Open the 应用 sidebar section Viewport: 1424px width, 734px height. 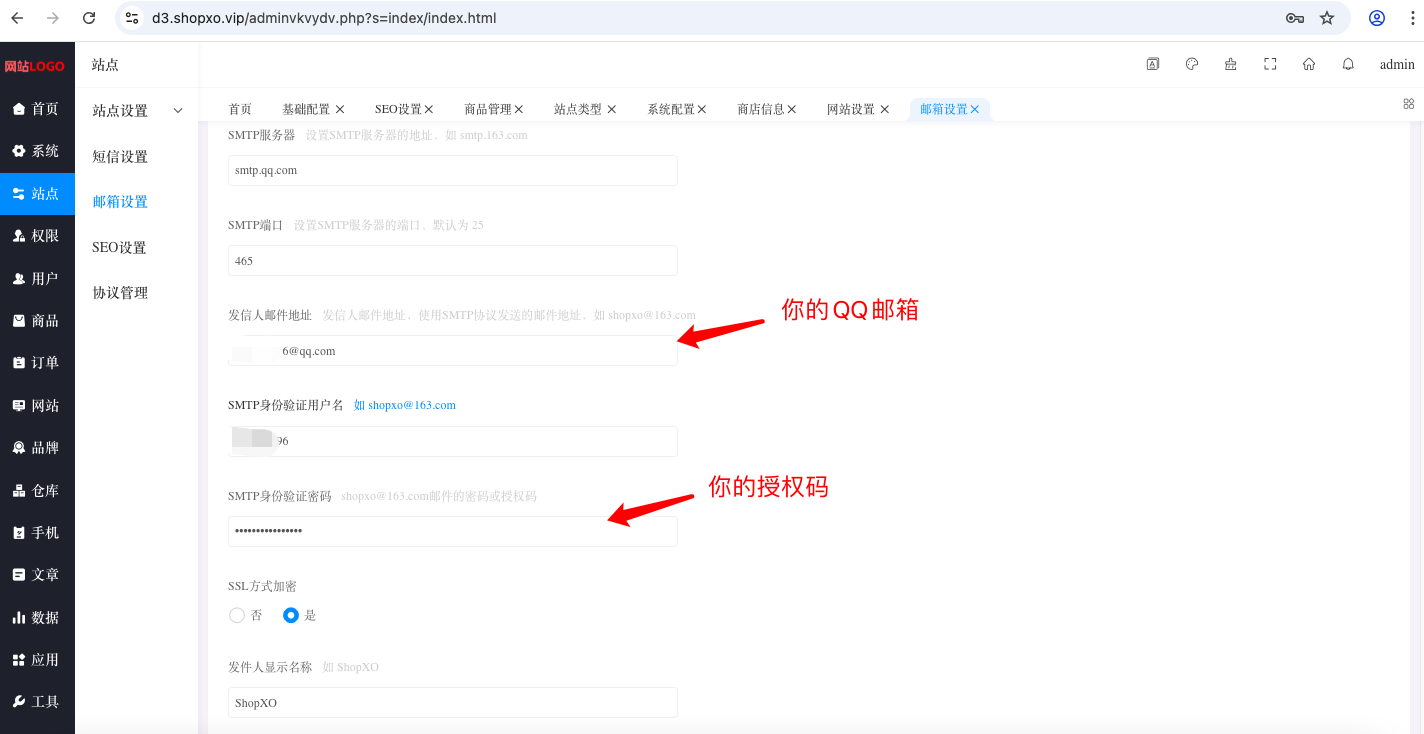[37, 660]
